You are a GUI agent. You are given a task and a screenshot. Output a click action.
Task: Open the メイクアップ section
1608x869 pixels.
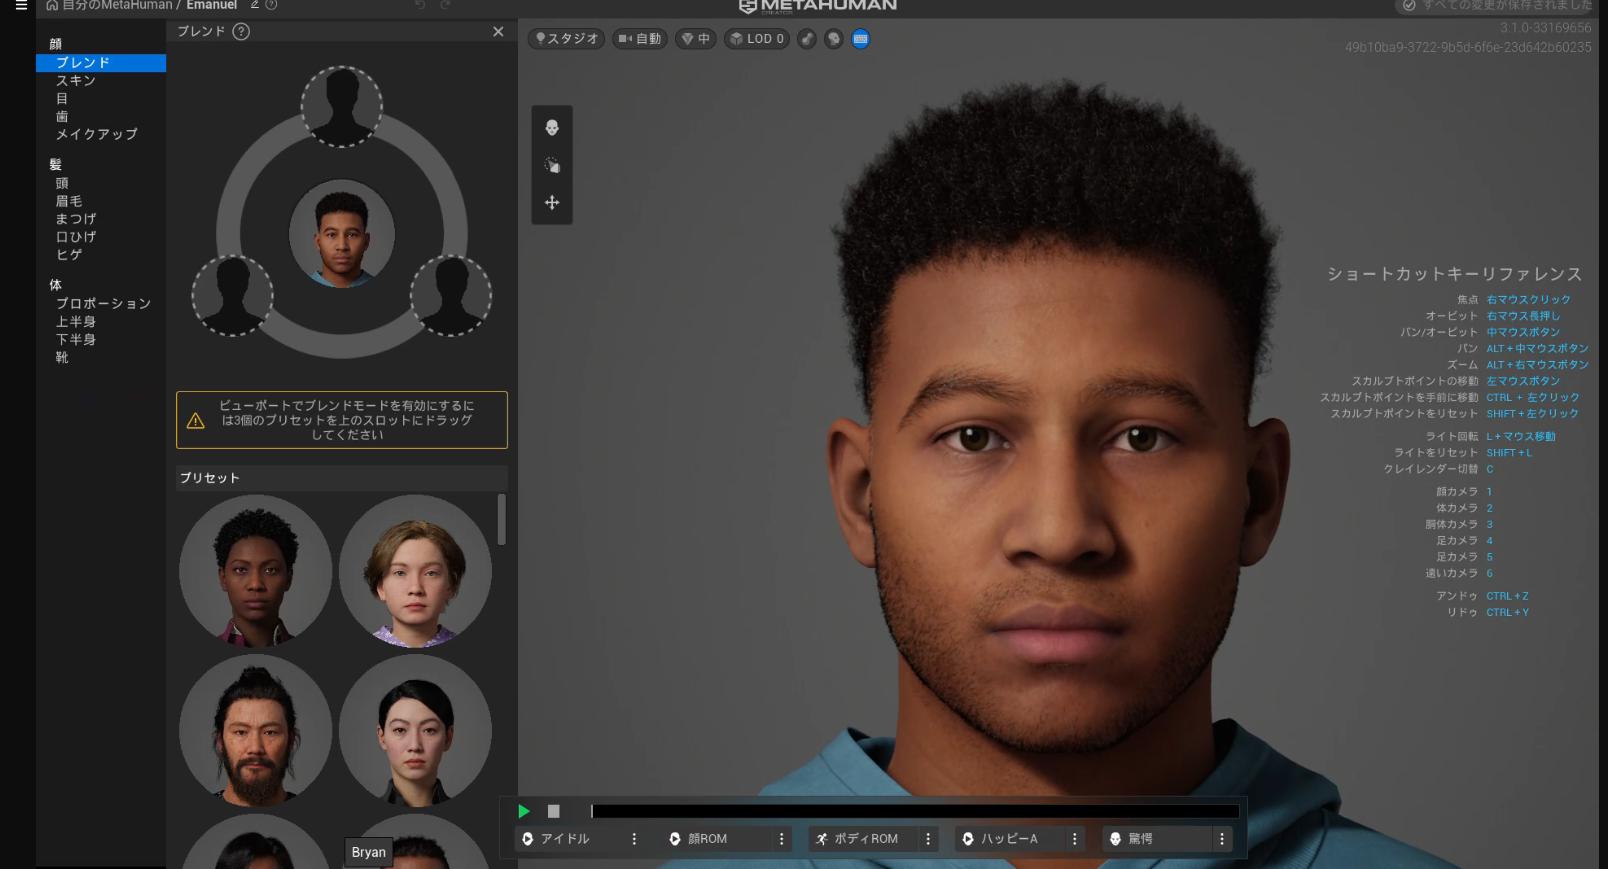click(x=97, y=134)
